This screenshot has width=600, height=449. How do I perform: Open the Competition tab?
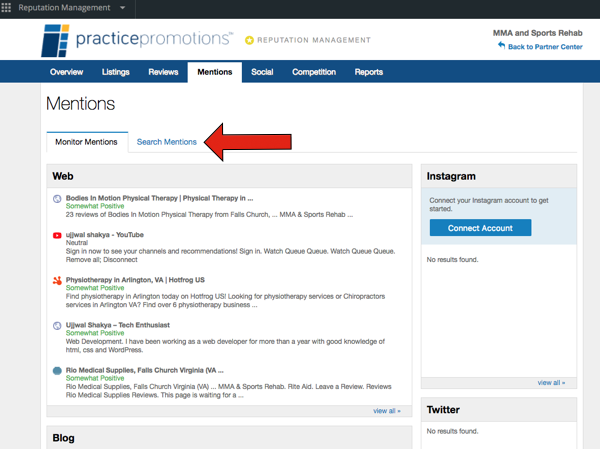pos(314,72)
